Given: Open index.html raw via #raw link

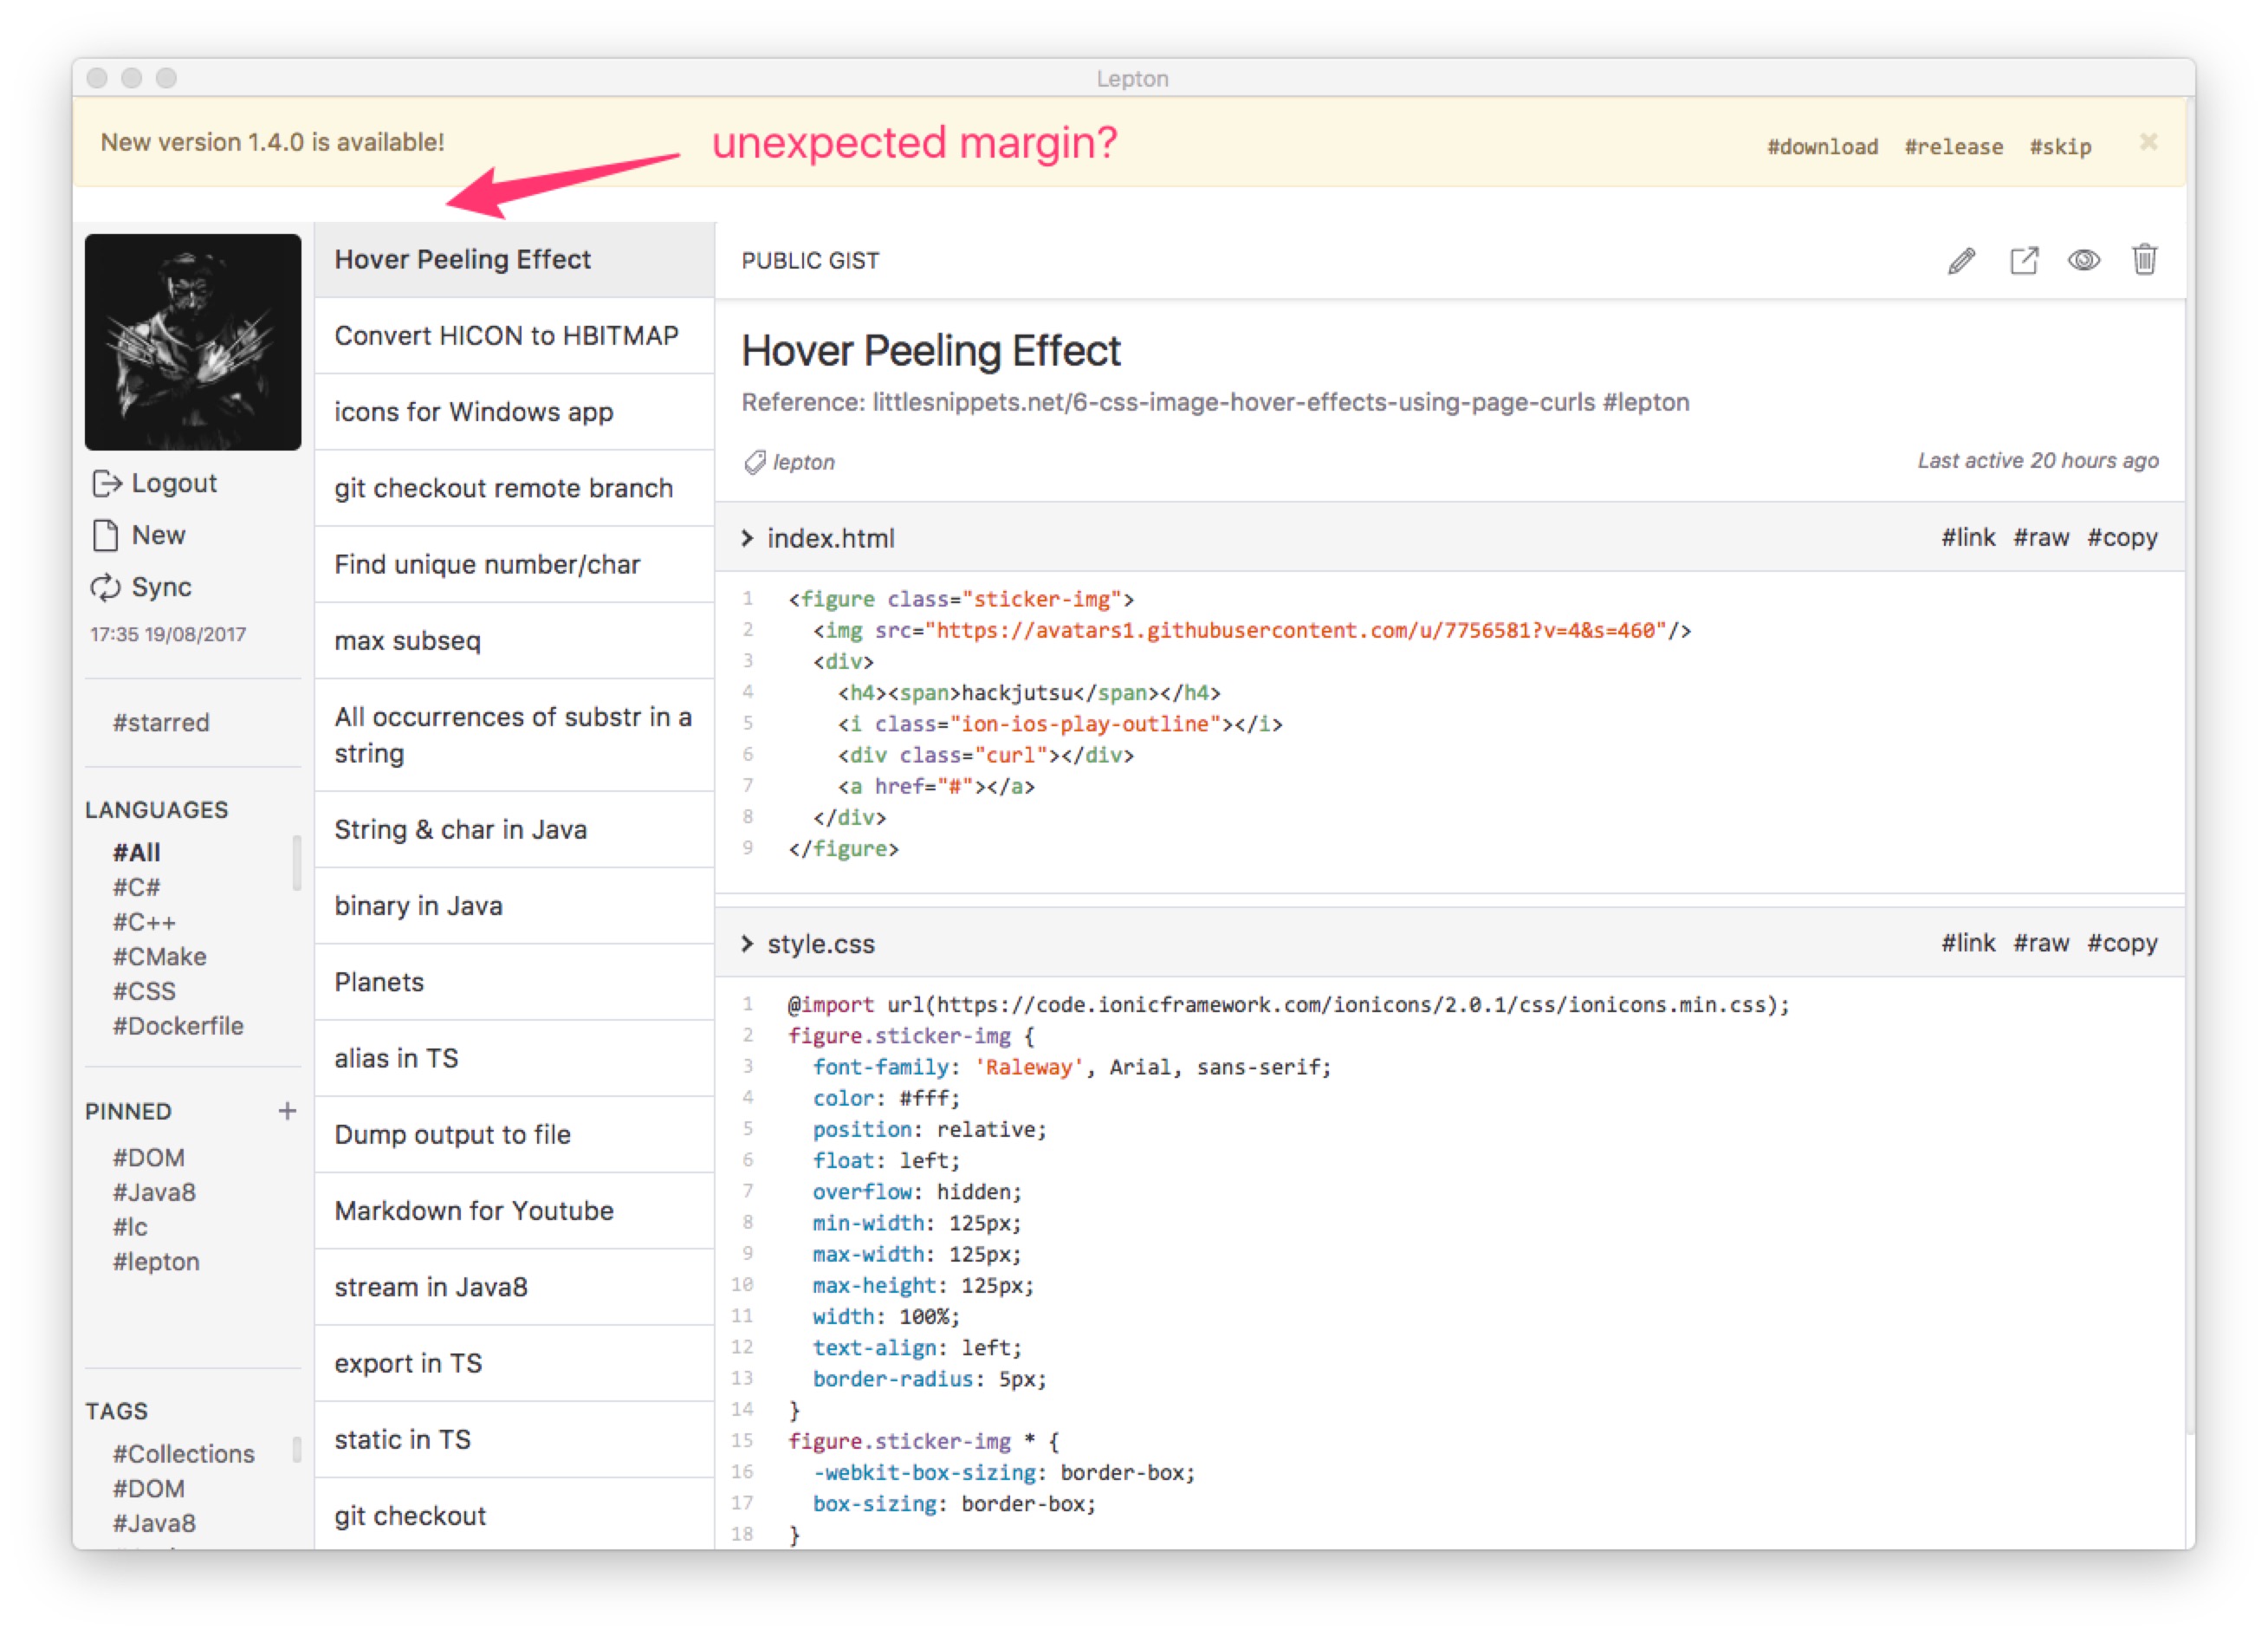Looking at the screenshot, I should pos(2042,537).
